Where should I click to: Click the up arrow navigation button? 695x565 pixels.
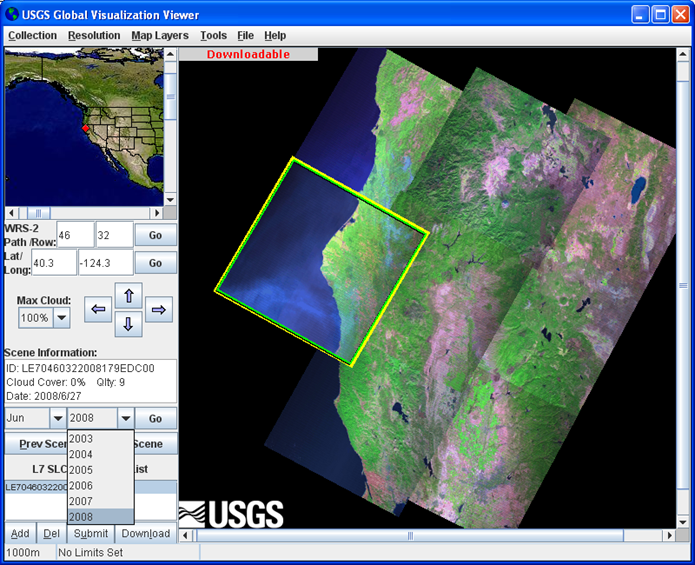[129, 296]
